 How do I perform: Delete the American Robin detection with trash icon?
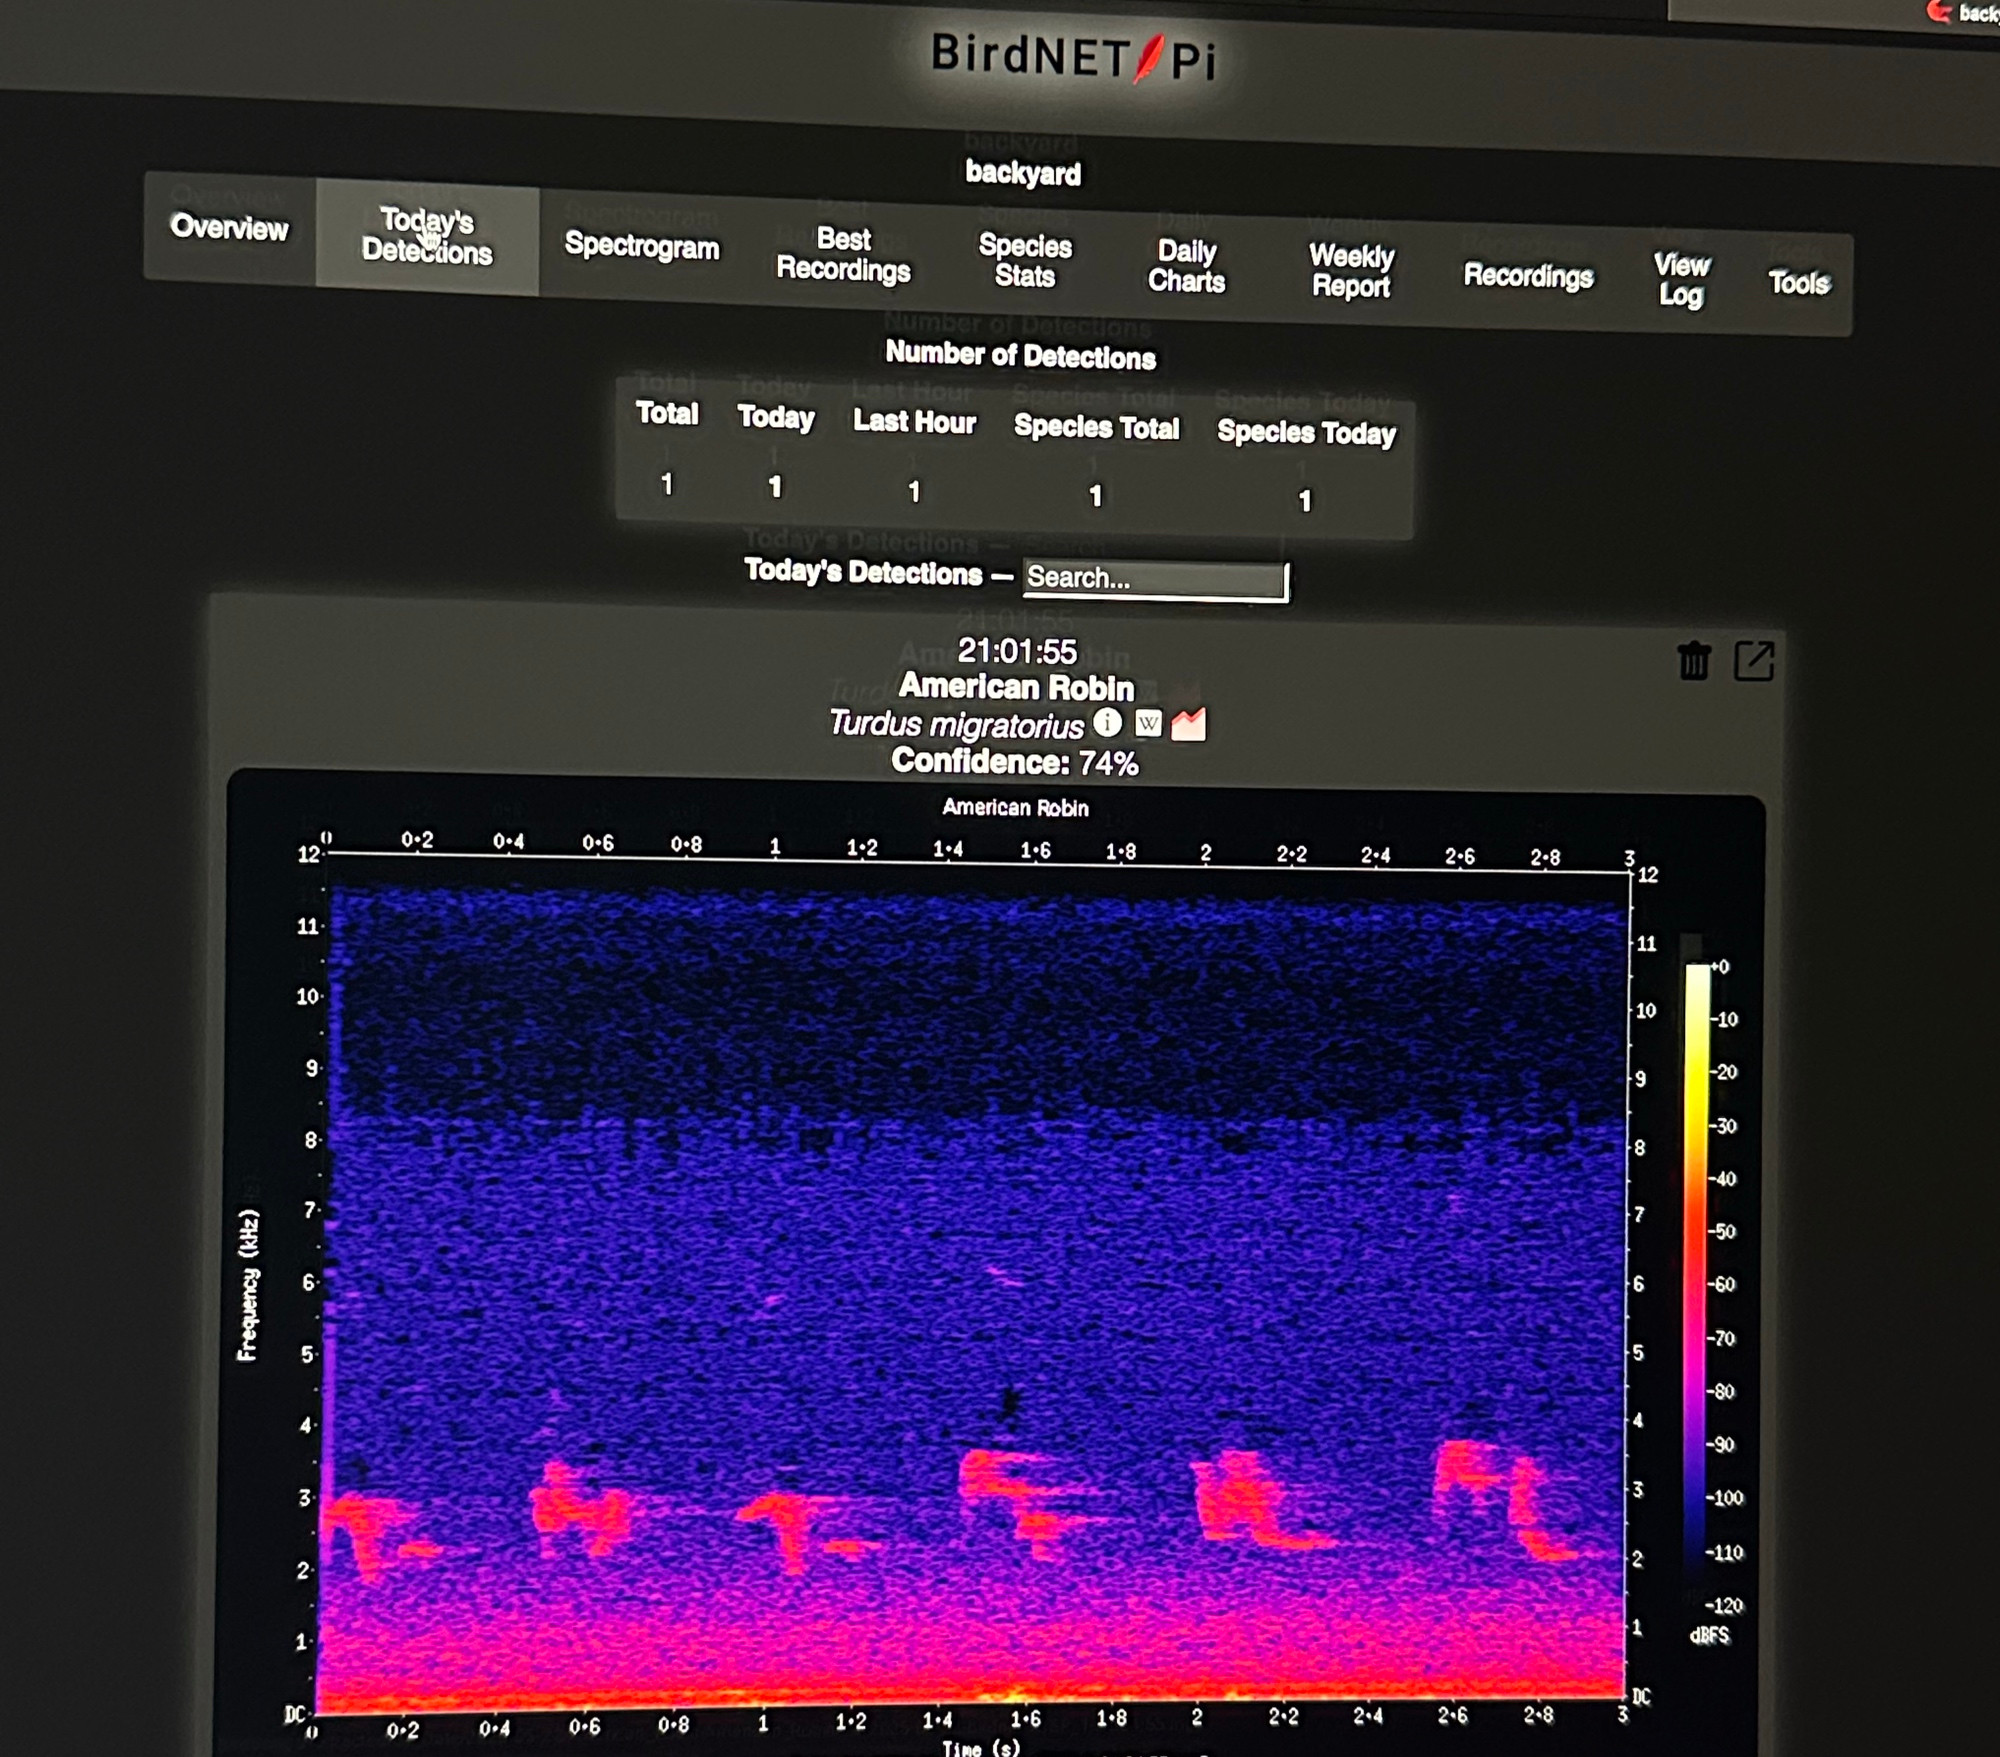[1694, 661]
